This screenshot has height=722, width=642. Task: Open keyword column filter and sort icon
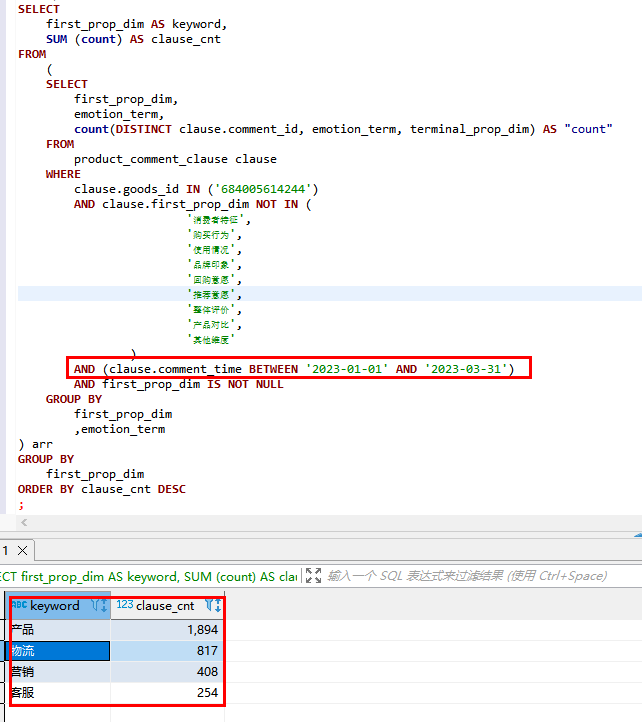pyautogui.click(x=99, y=605)
